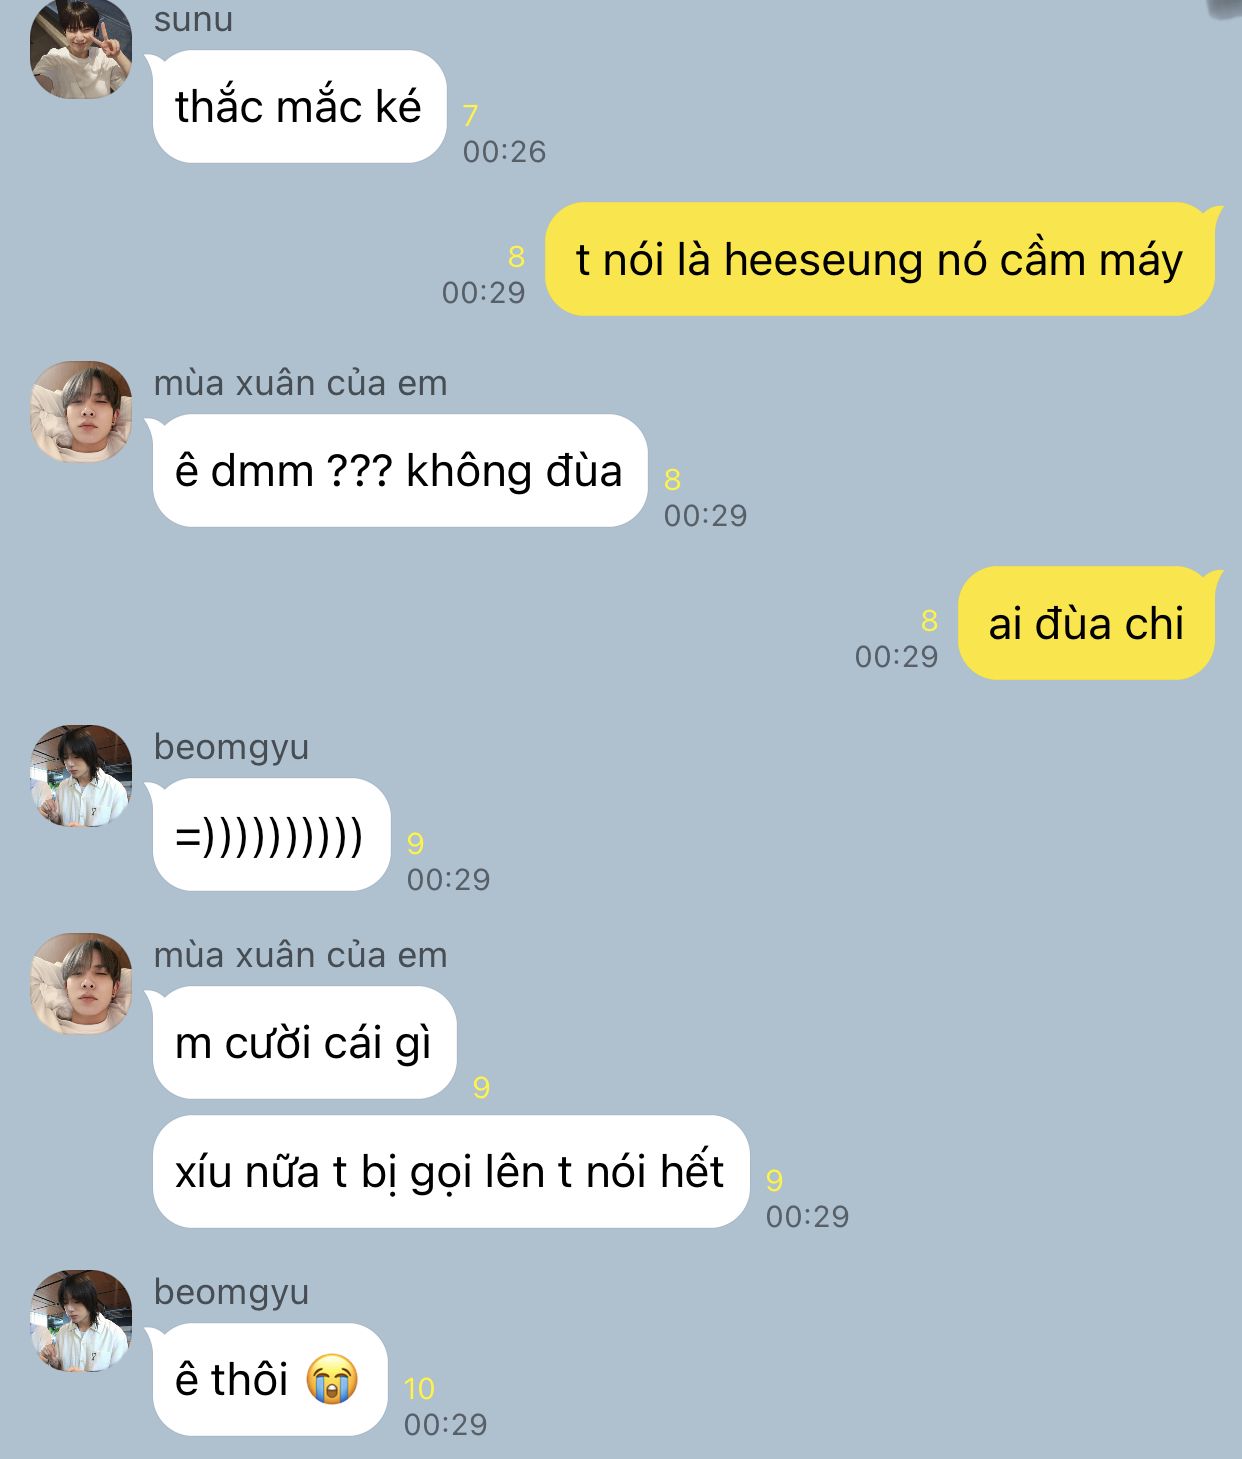Tap the 00:26 timestamp
The height and width of the screenshot is (1459, 1242).
click(504, 151)
